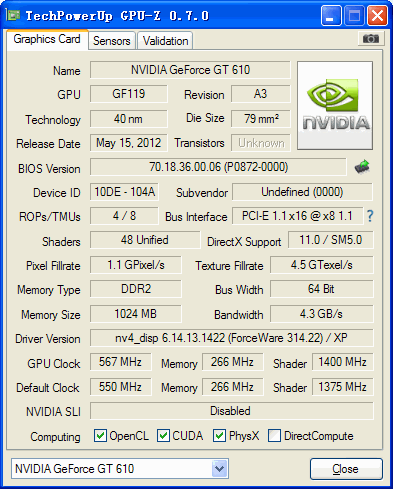The height and width of the screenshot is (489, 393).
Task: Click the GPU Clock field 567 MHz
Action: (121, 362)
